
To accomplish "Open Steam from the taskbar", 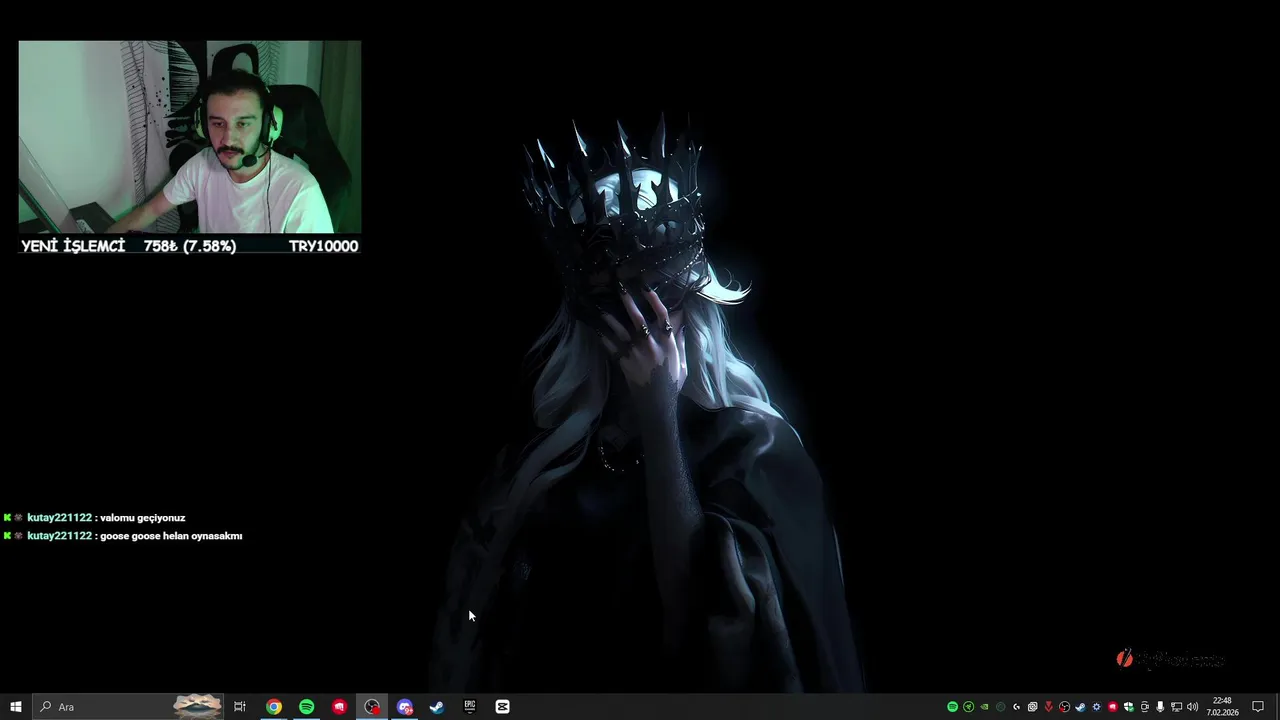I will coord(437,707).
